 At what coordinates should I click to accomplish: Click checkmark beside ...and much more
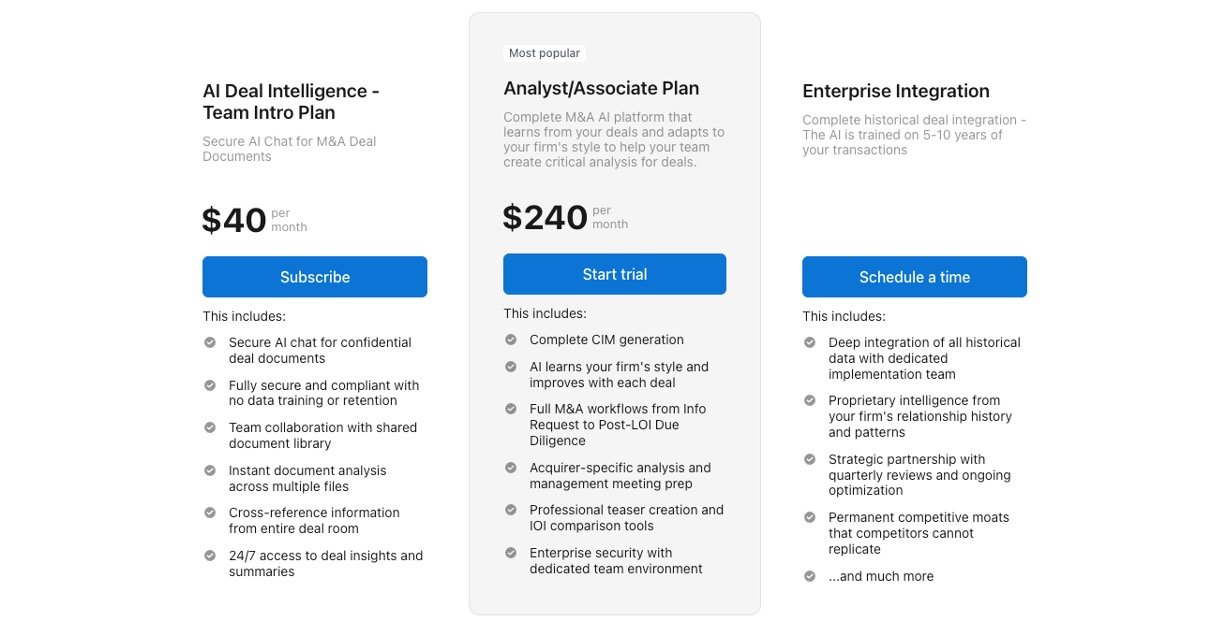click(810, 576)
